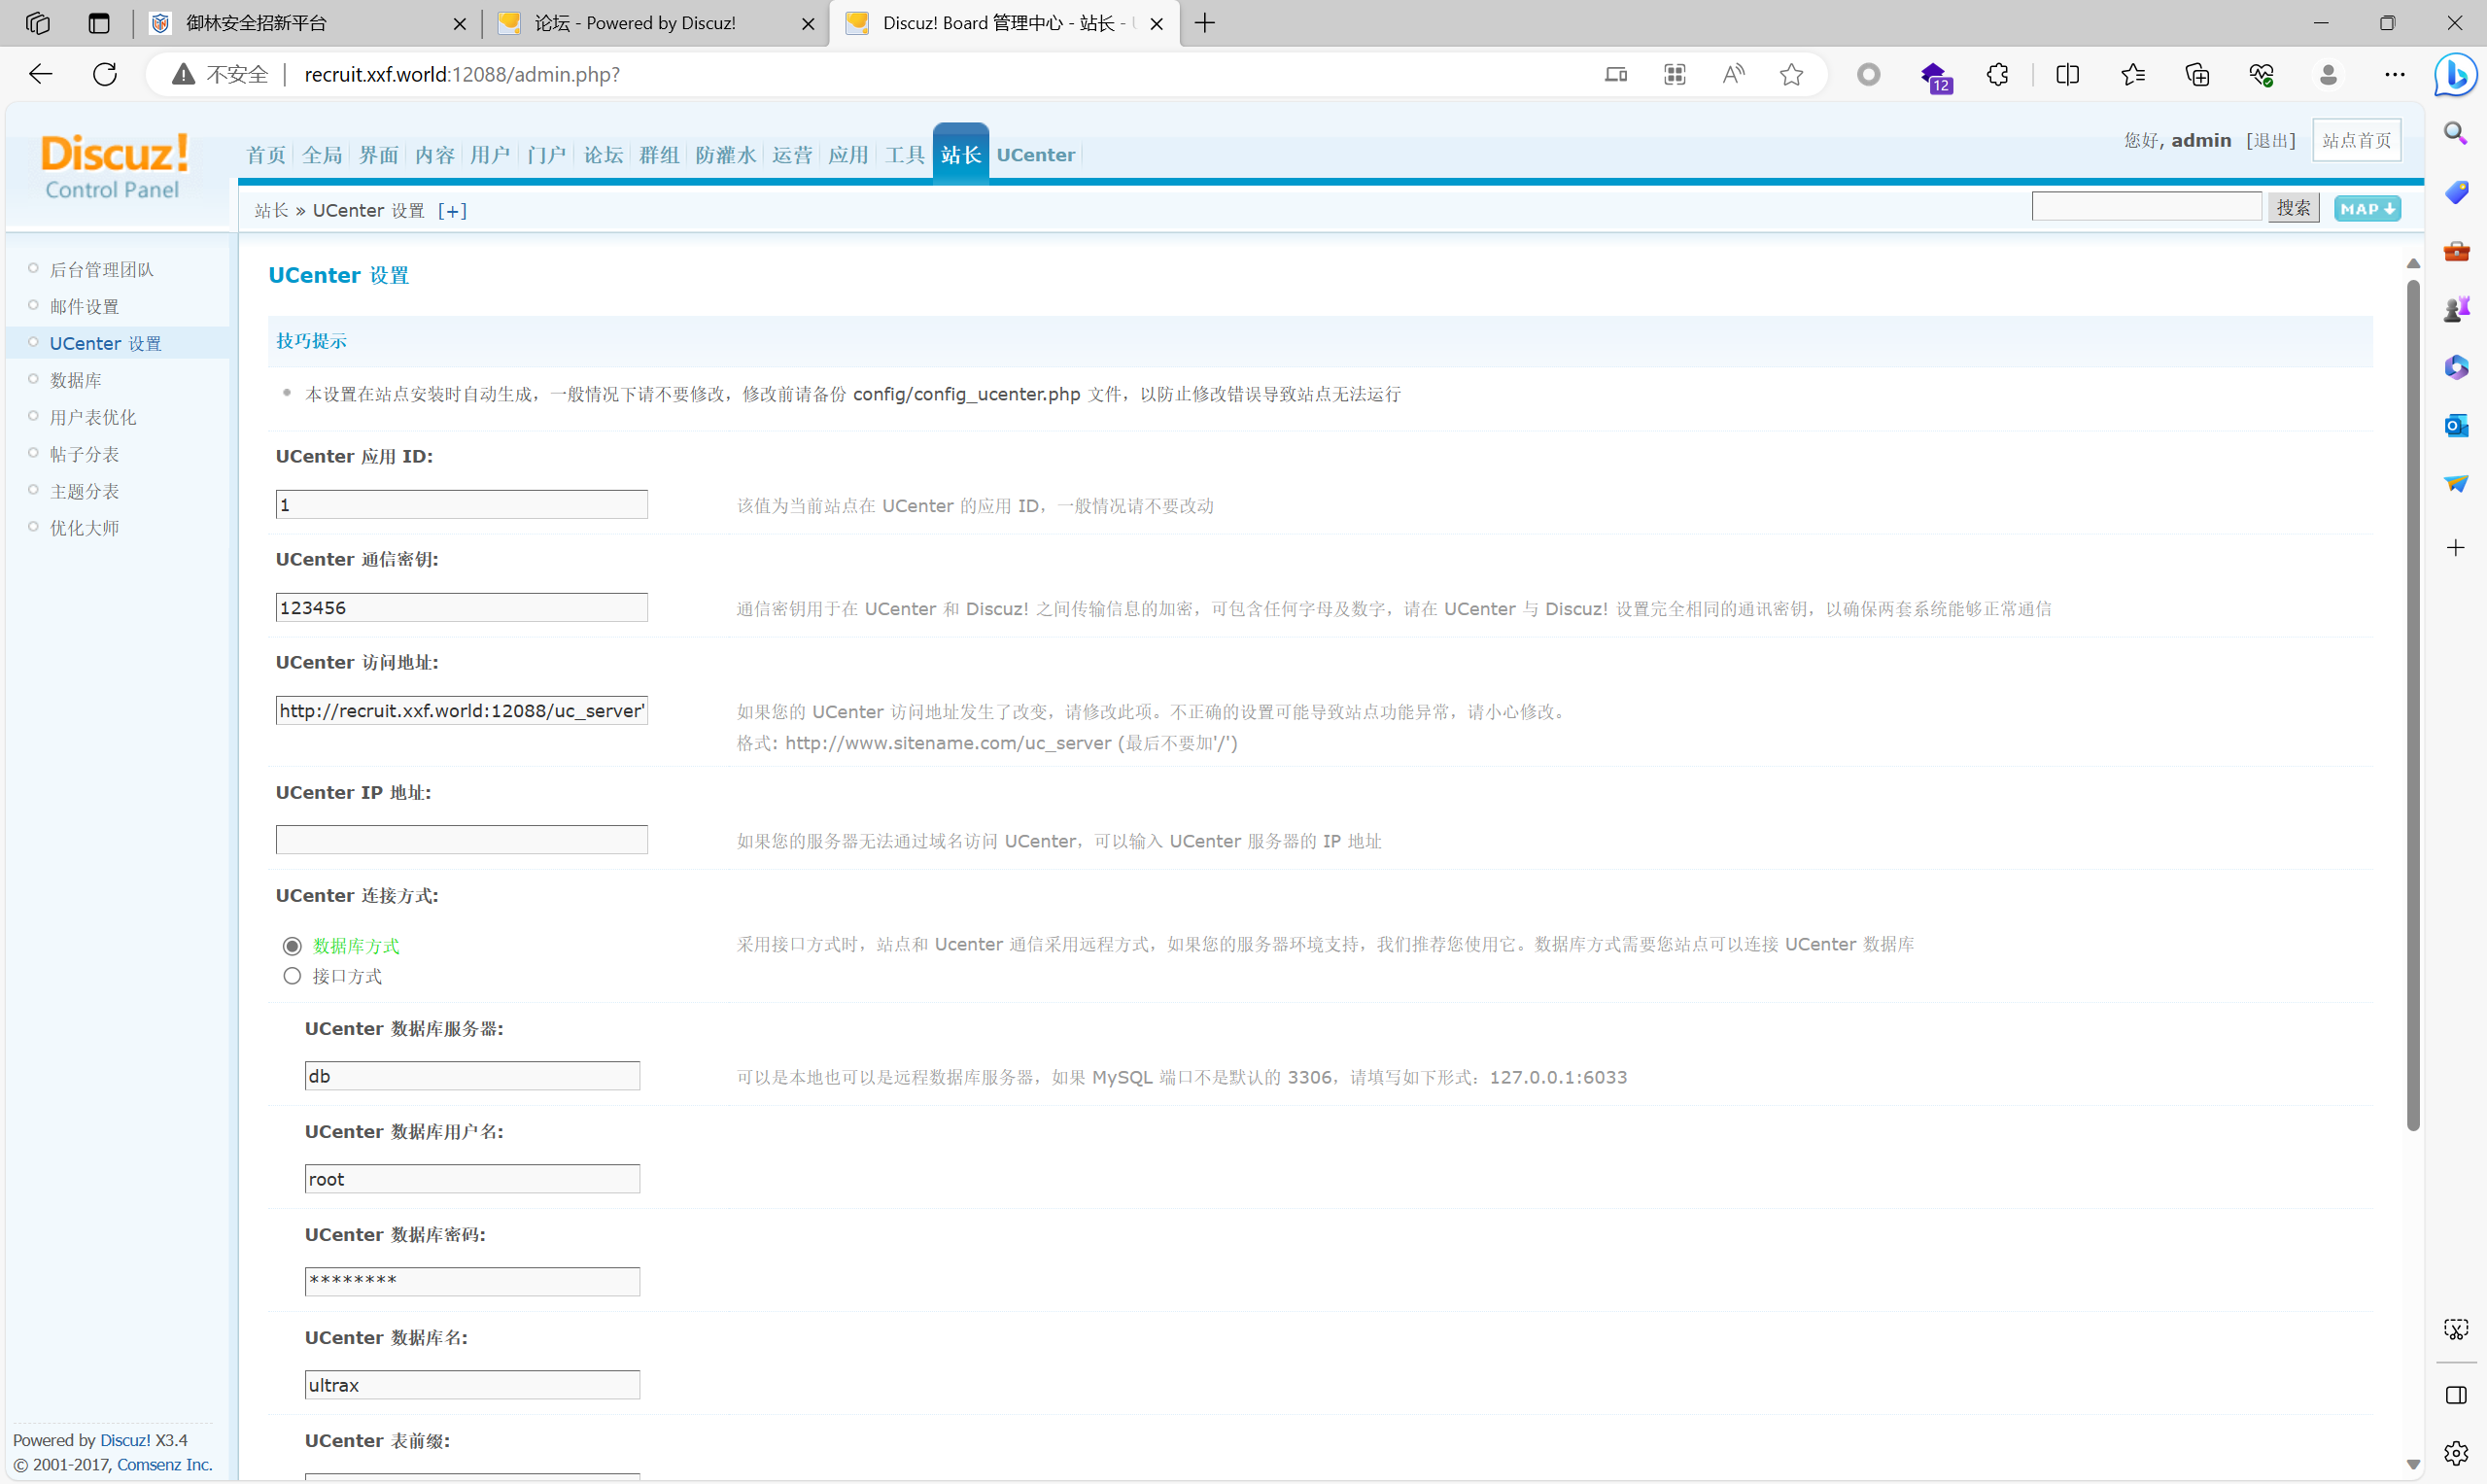Open the browser settings and more menu

point(2395,74)
